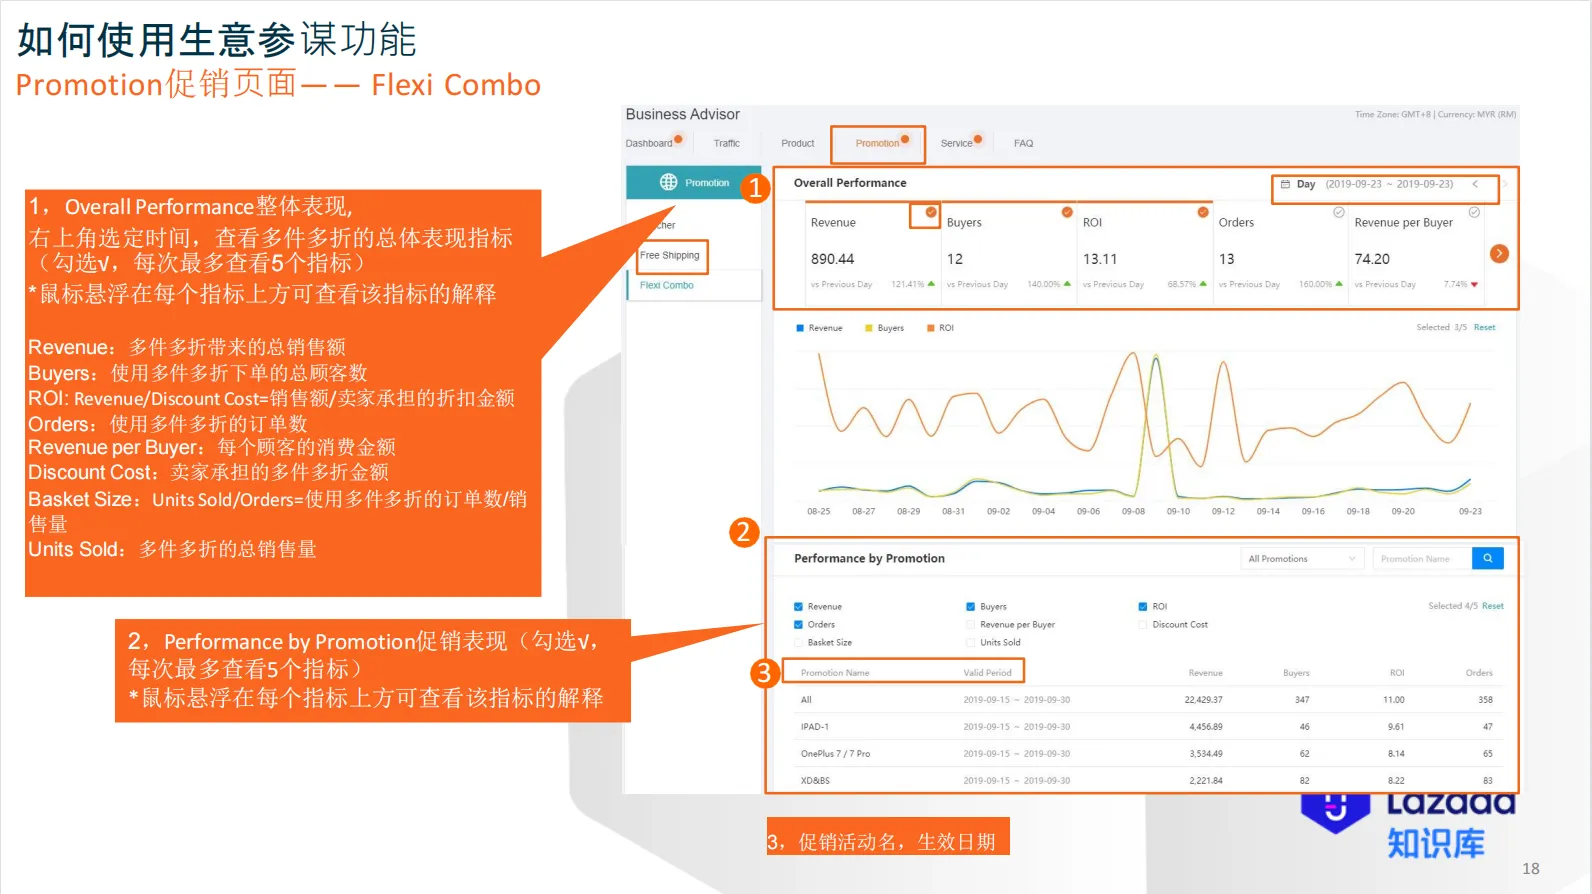Click the Performance by Promotion heading
Screen dimensions: 1592x894
pyautogui.click(x=869, y=558)
